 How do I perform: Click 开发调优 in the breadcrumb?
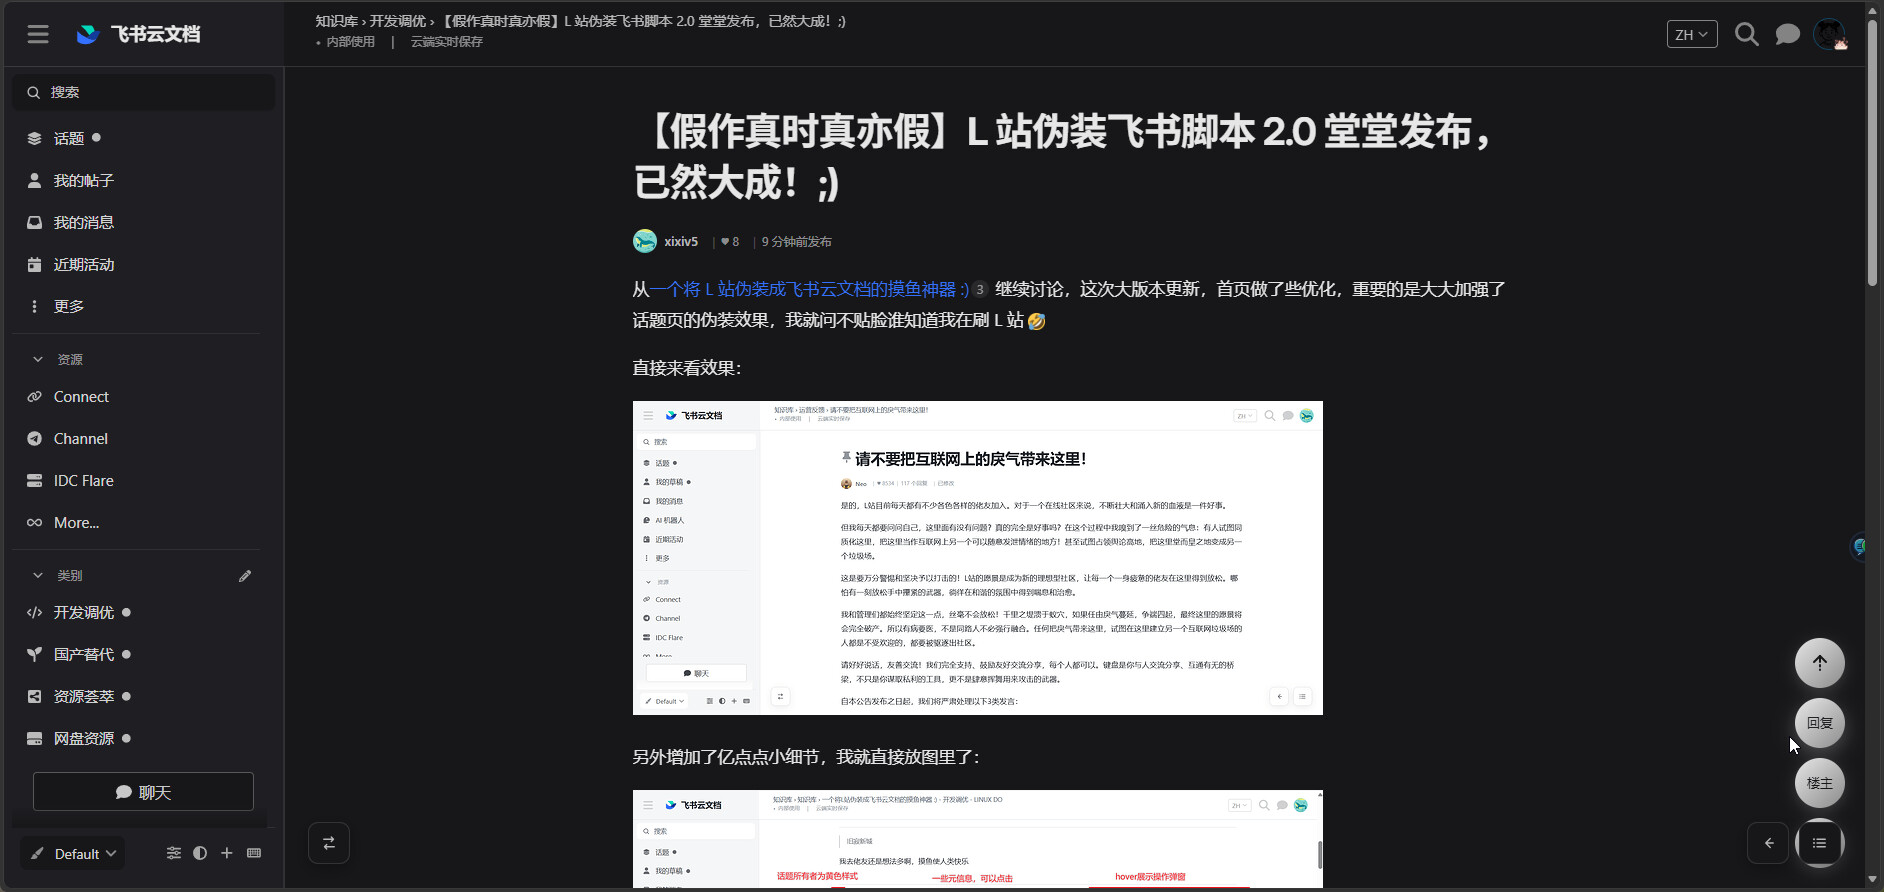coord(397,21)
